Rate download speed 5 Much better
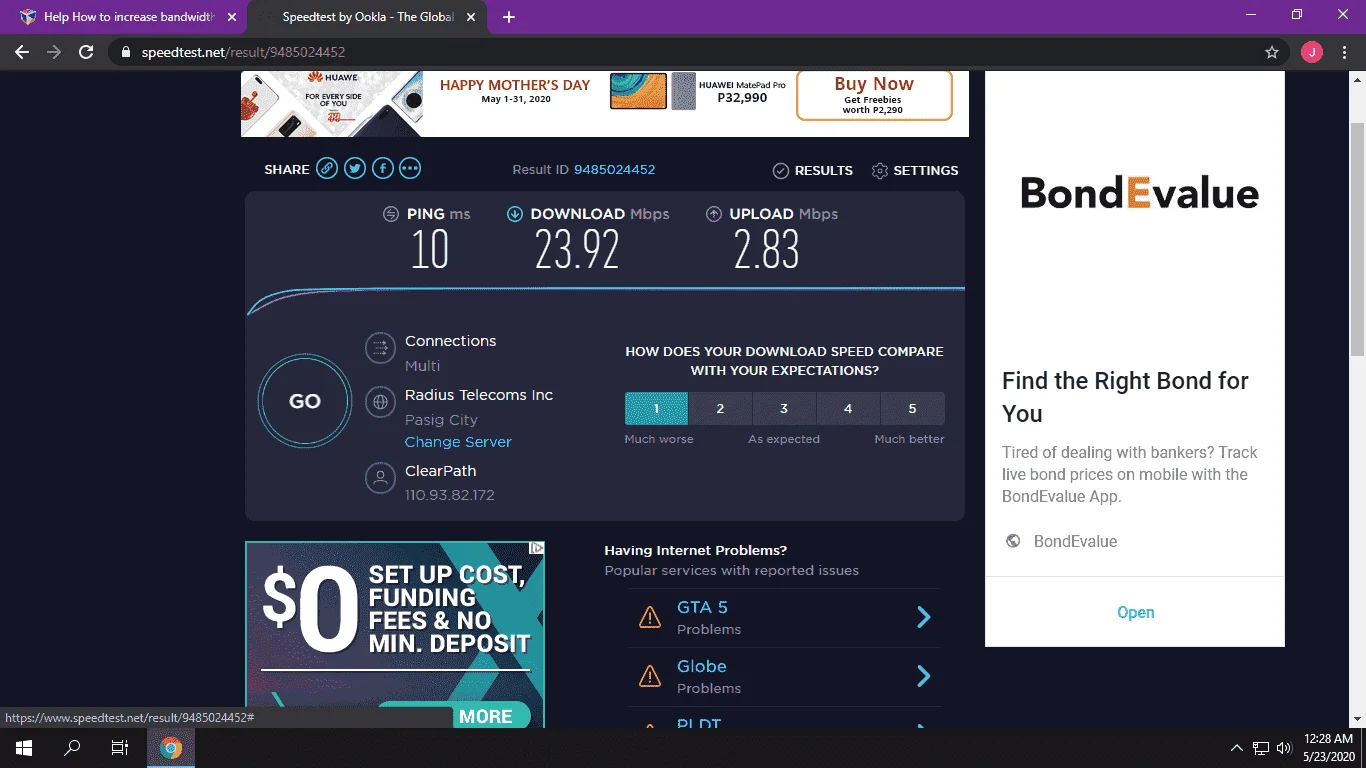The image size is (1366, 768). pos(912,409)
